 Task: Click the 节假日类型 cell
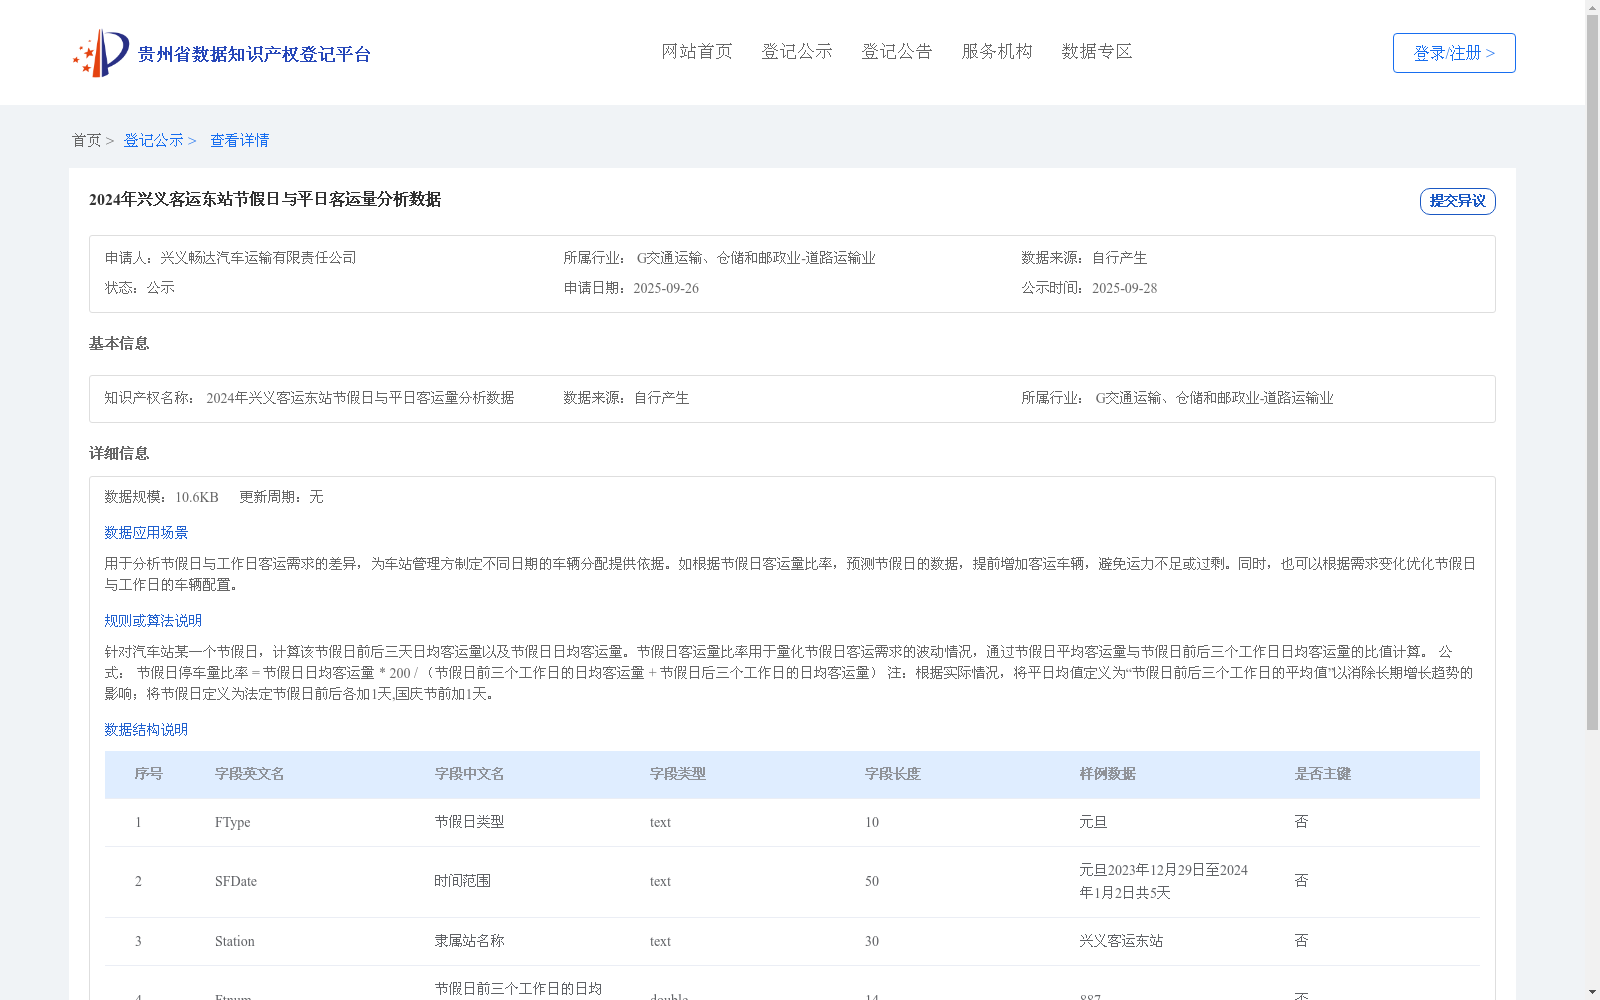click(469, 822)
